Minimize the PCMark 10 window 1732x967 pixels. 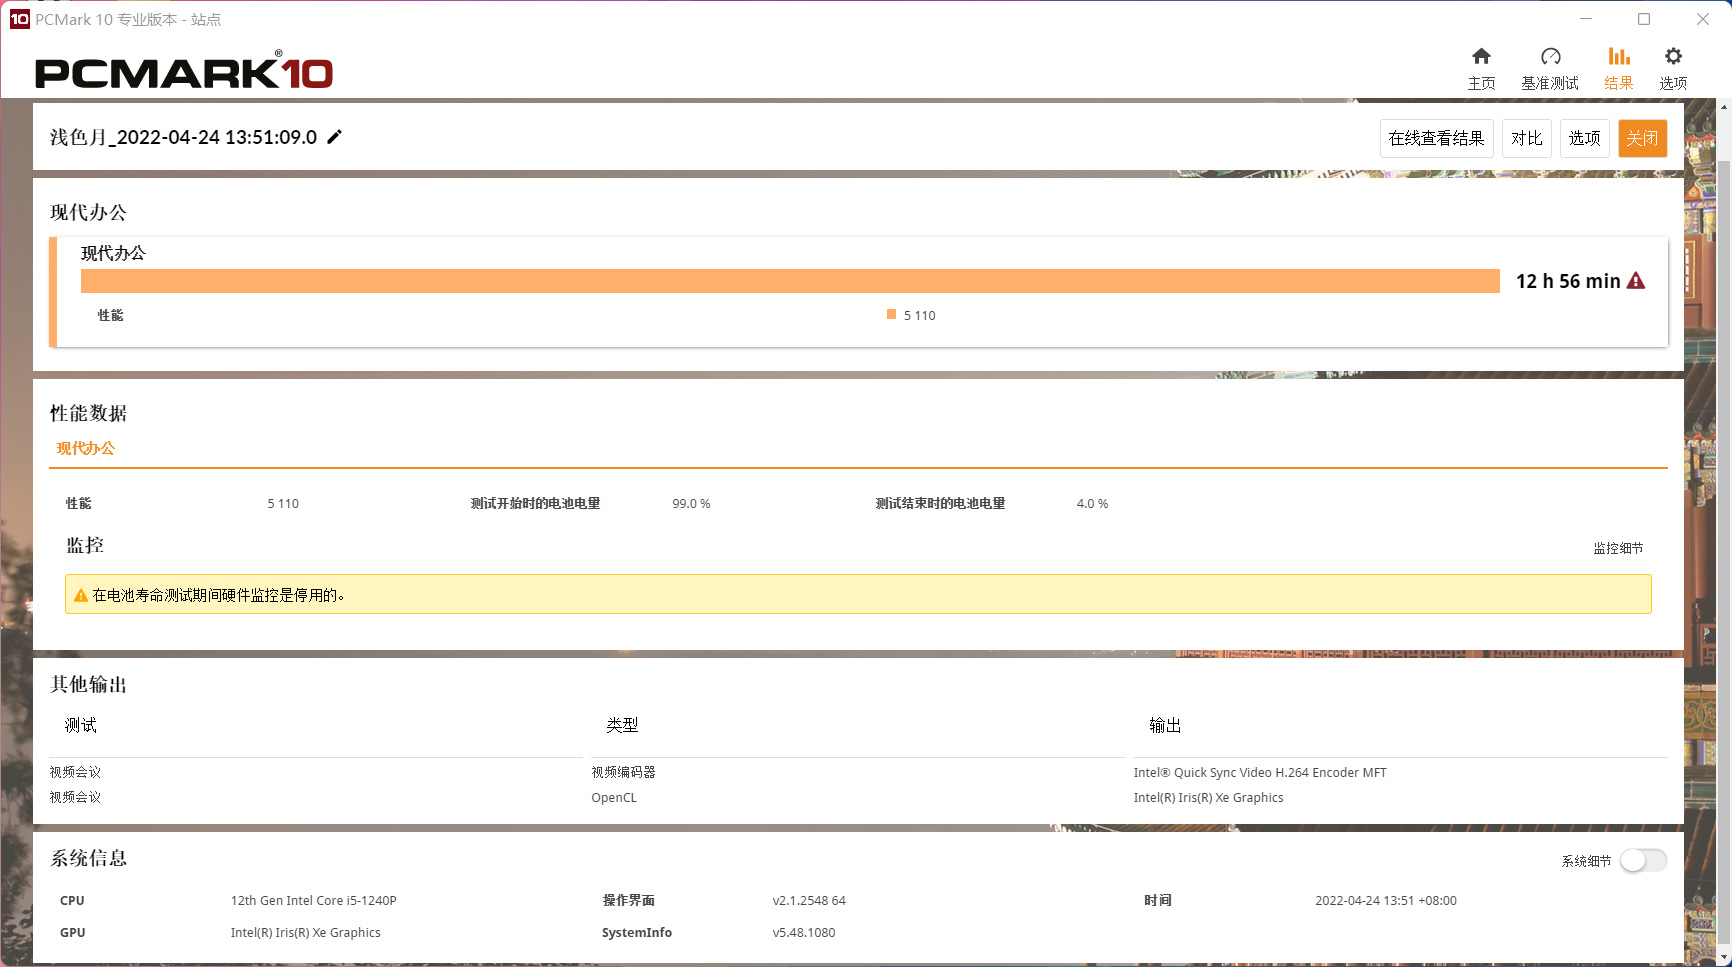(x=1586, y=19)
